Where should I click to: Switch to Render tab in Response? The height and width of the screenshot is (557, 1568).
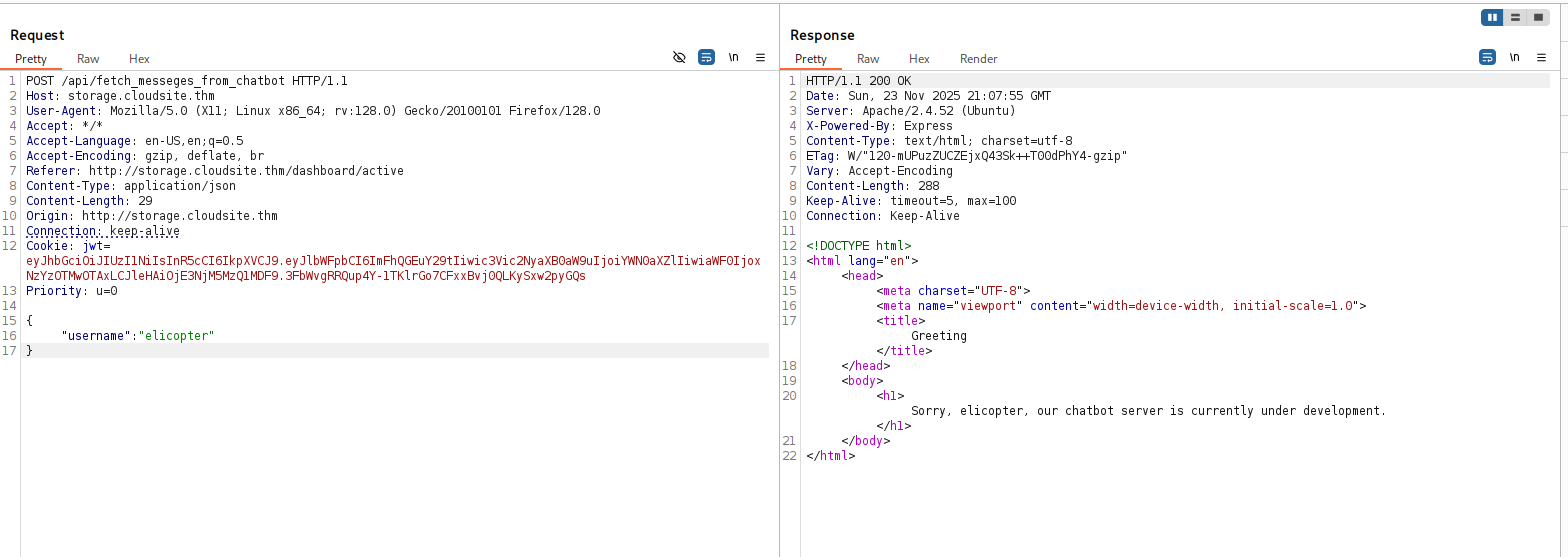(978, 59)
